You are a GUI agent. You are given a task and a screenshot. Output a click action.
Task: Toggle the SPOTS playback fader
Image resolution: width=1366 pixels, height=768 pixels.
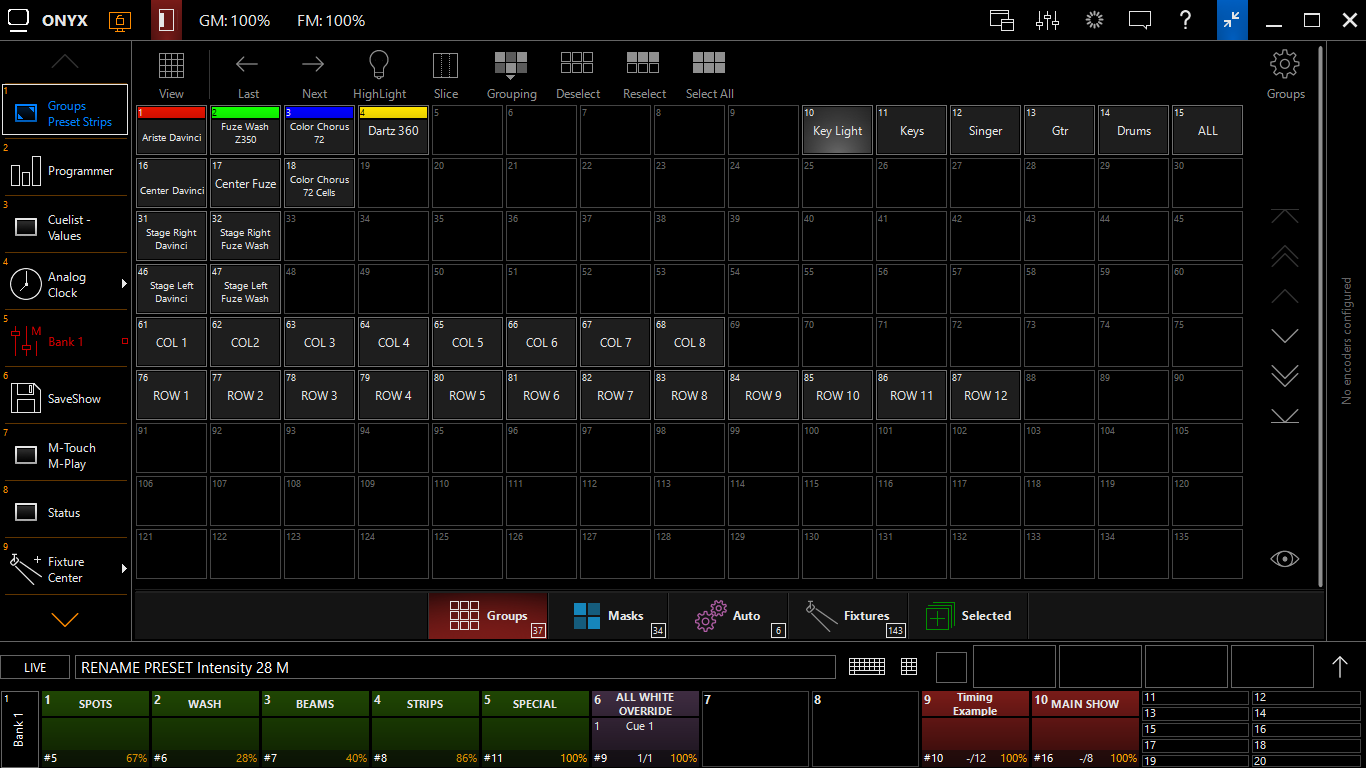pos(95,728)
